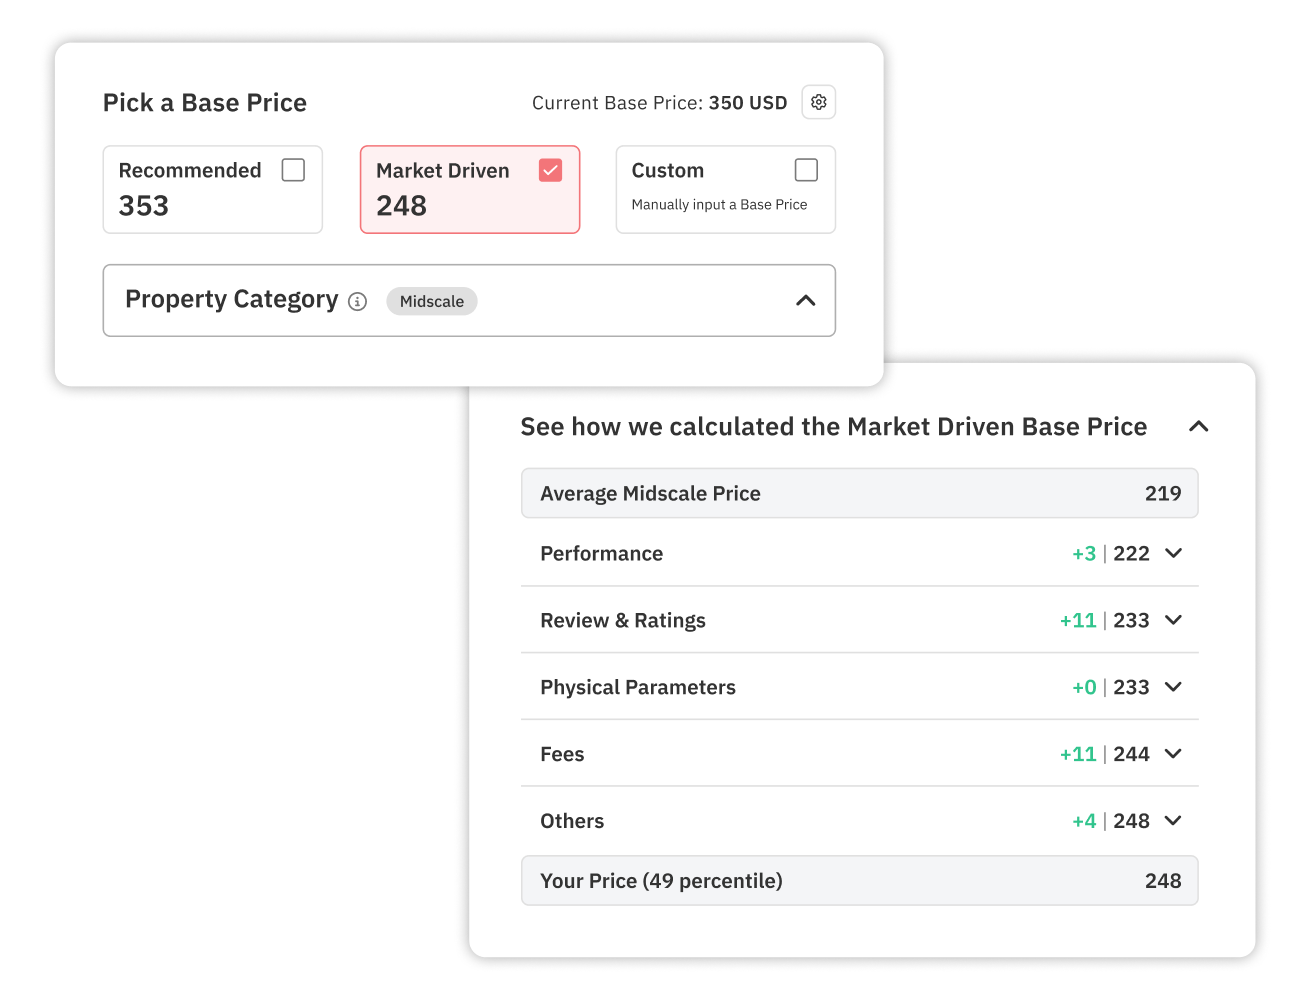
Task: Click 'Manually input a Base Price' text
Action: (719, 205)
